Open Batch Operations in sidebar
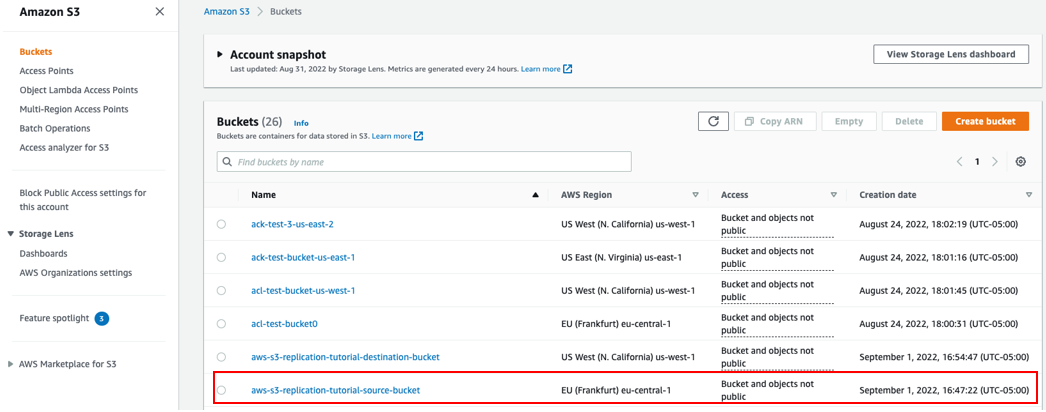The image size is (1046, 412). 55,129
